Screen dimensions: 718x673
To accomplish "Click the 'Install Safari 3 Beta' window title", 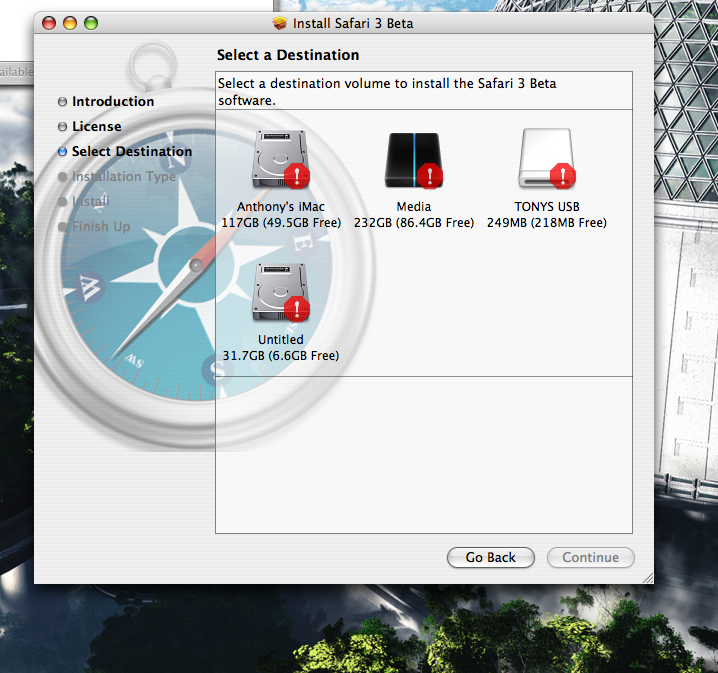I will point(353,23).
